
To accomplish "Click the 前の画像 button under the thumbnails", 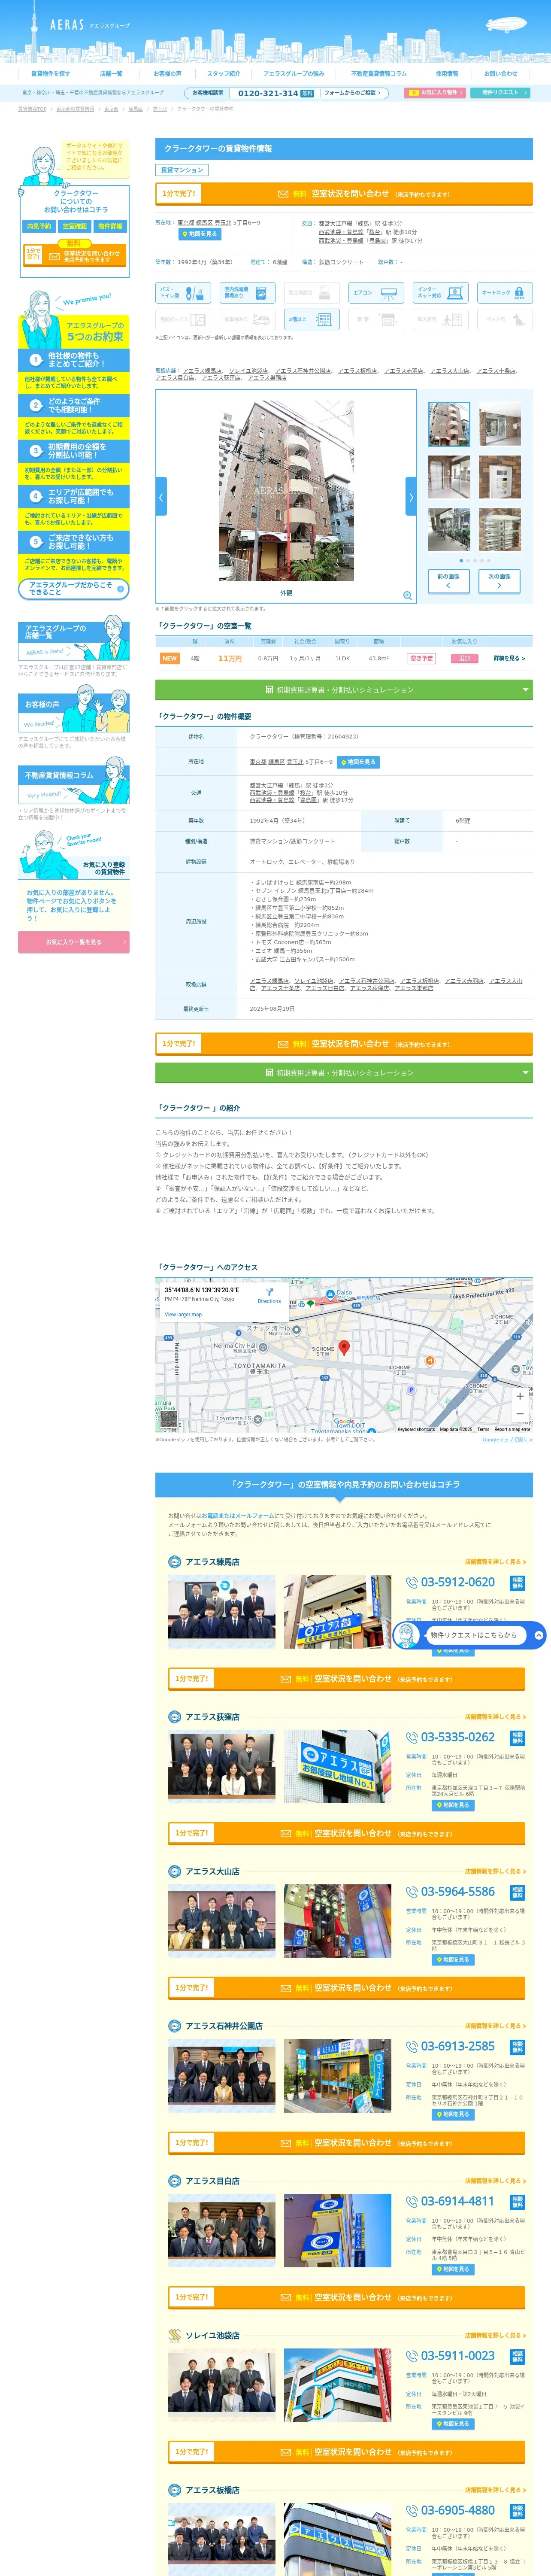I will (x=448, y=581).
